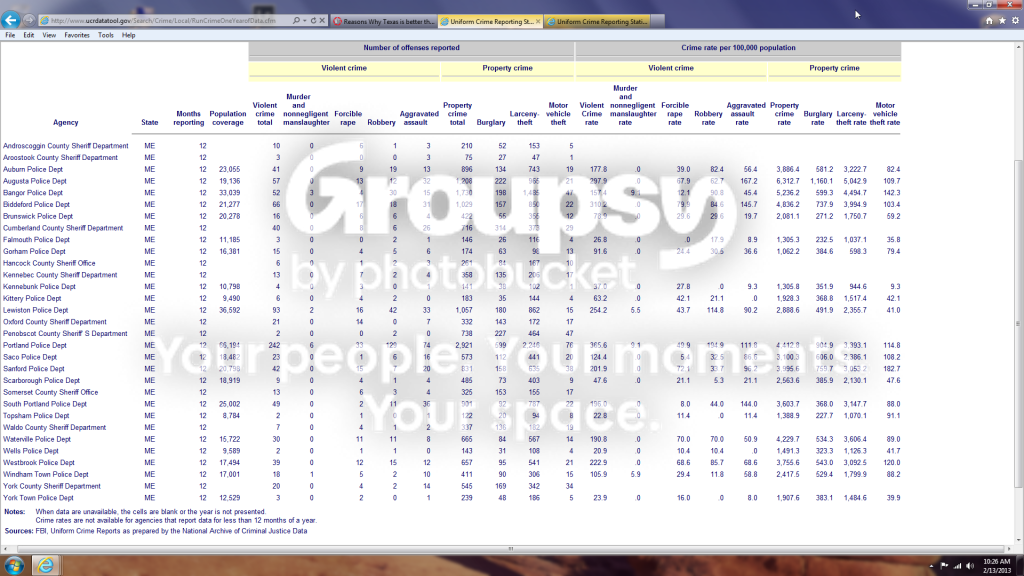1024x576 pixels.
Task: Click Bangor population value 33,039
Action: (x=229, y=193)
